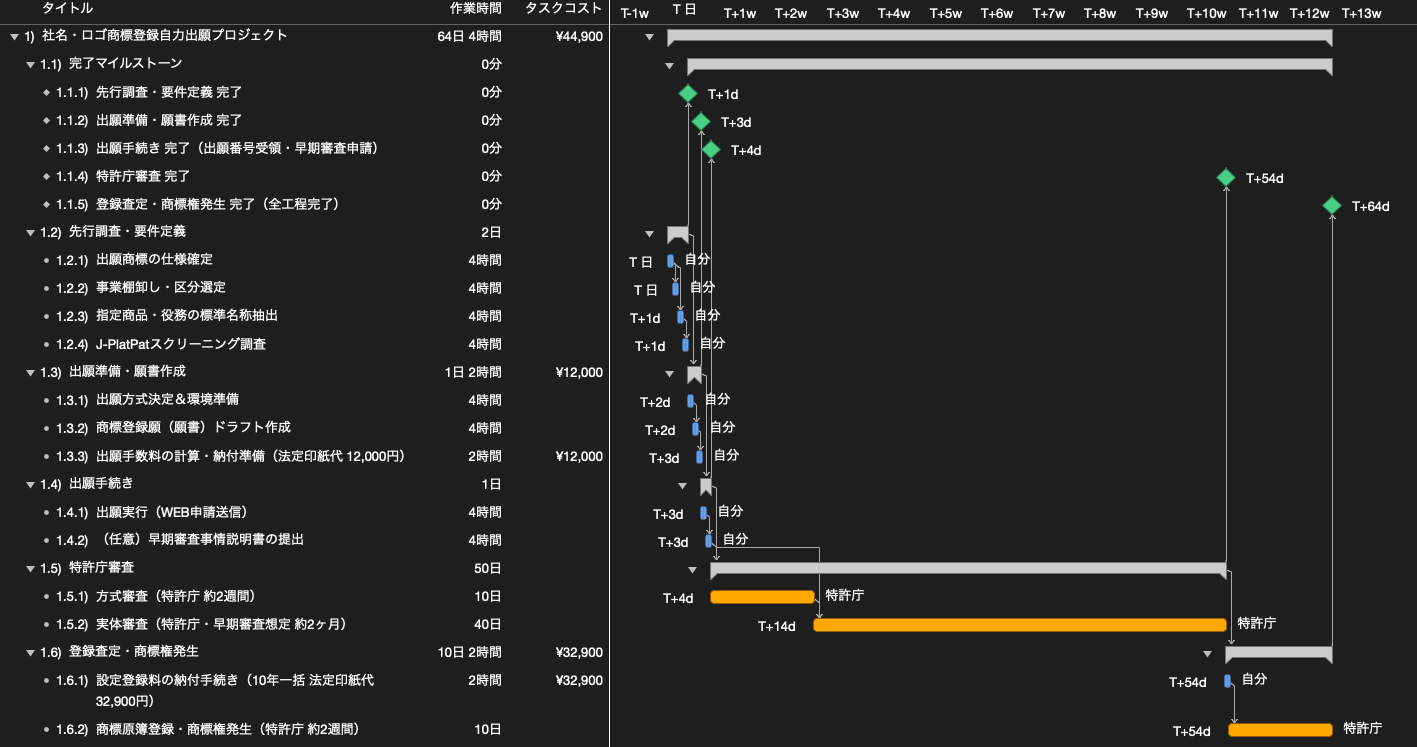
Task: Select the 特許庁審査 完了 milestone diamond at T+54d
Action: coord(1226,177)
